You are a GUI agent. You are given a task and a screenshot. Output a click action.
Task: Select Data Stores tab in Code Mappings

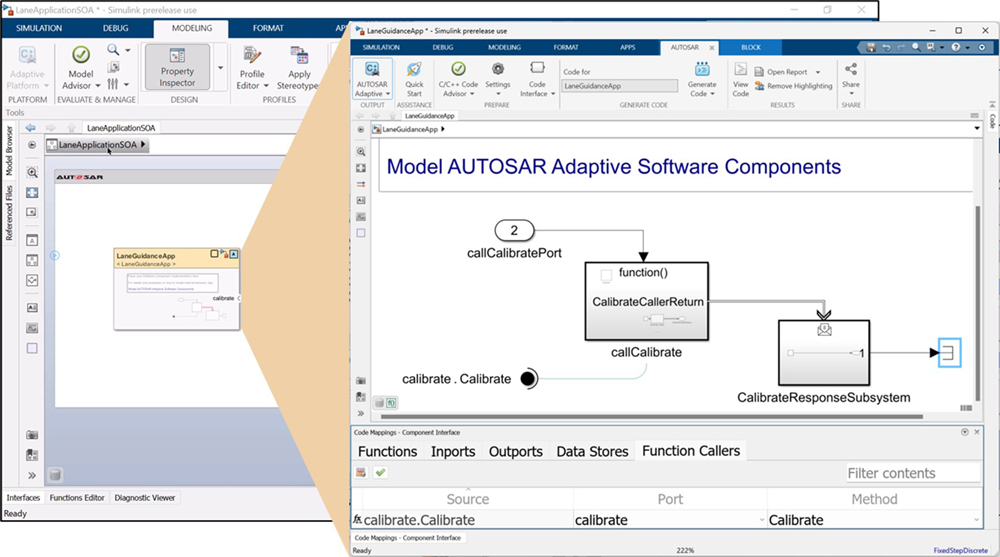(592, 452)
